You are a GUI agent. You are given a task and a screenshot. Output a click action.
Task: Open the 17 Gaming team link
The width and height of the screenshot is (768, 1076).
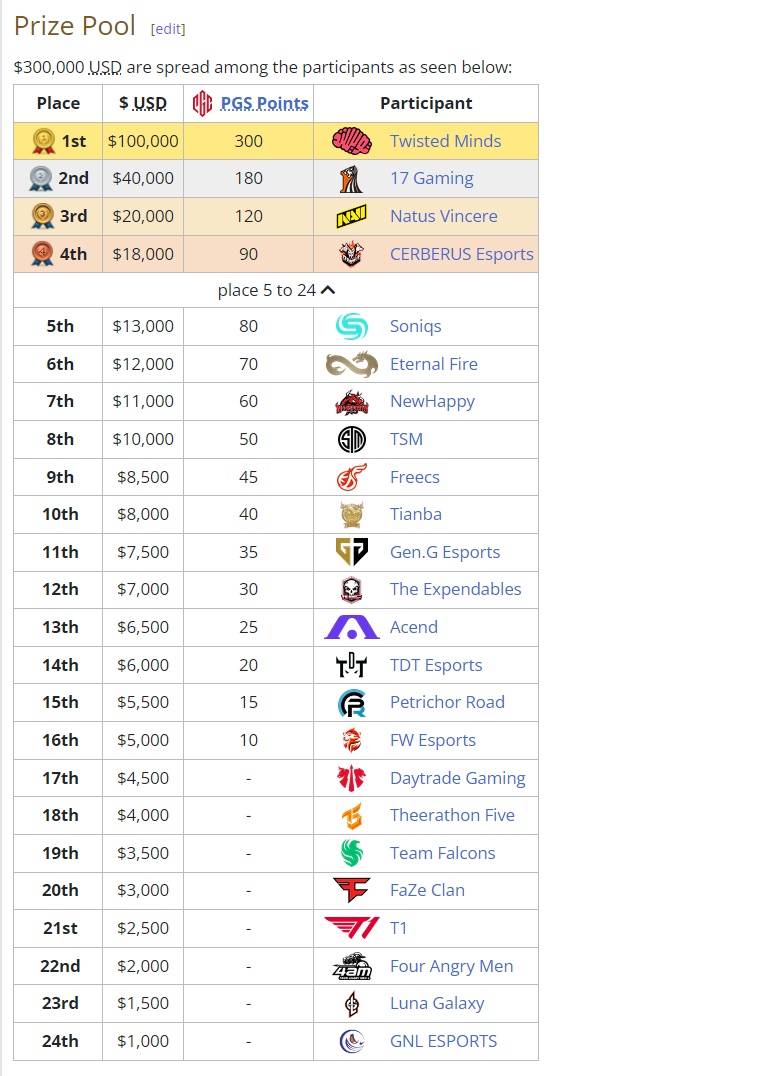[432, 178]
